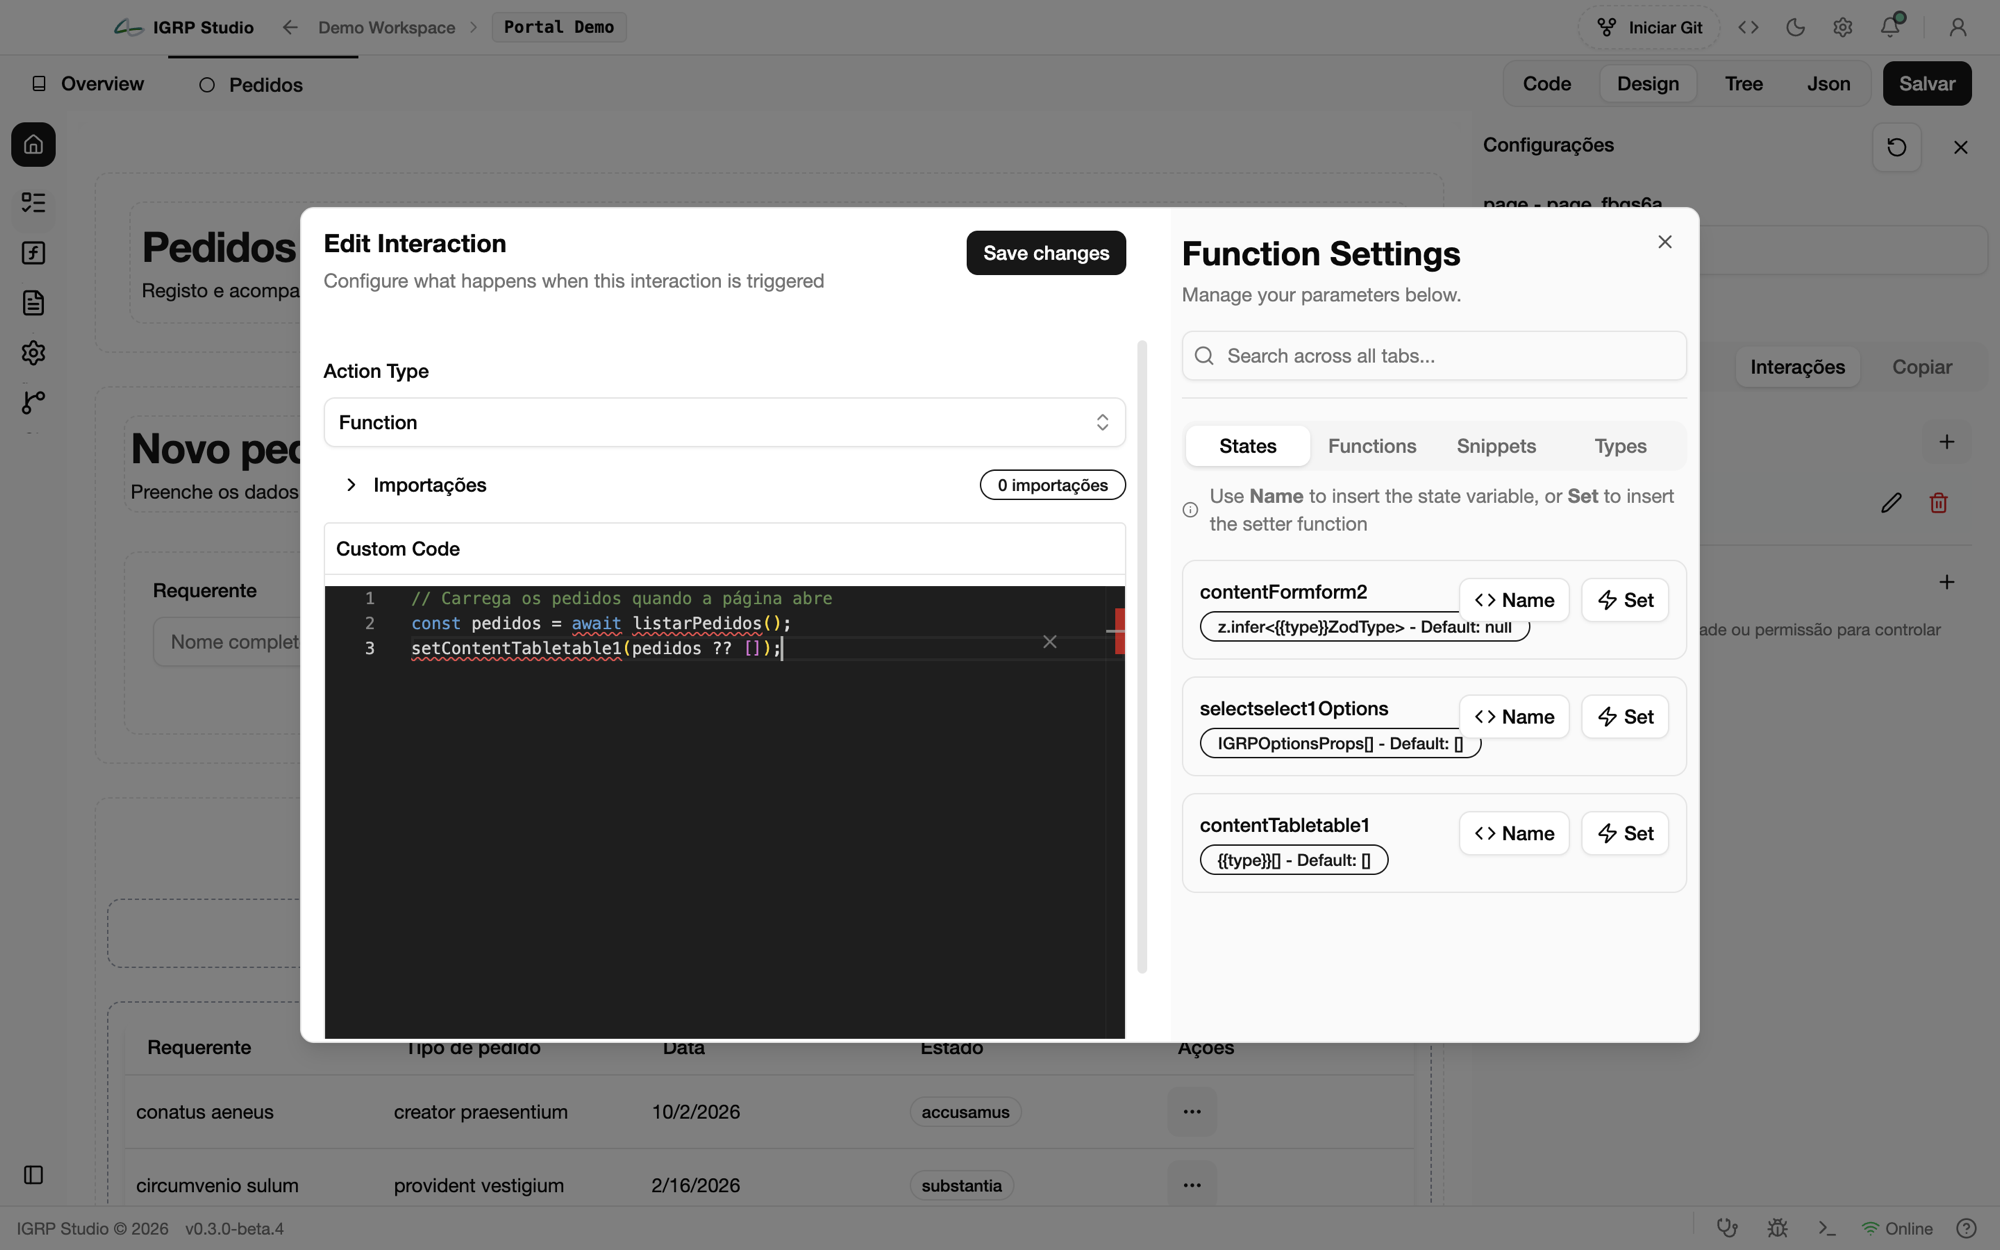The height and width of the screenshot is (1250, 2000).
Task: Insert Set function for contentTabletable1
Action: click(1625, 833)
